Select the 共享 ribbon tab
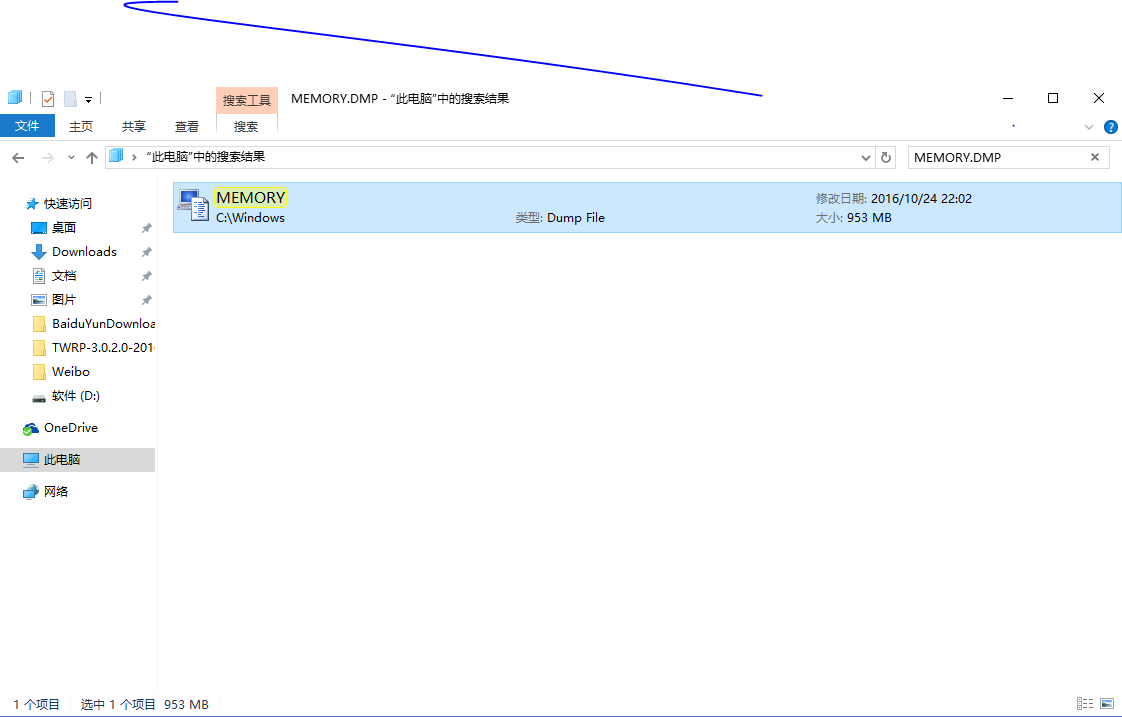Screen dimensions: 1122x717 tap(133, 126)
